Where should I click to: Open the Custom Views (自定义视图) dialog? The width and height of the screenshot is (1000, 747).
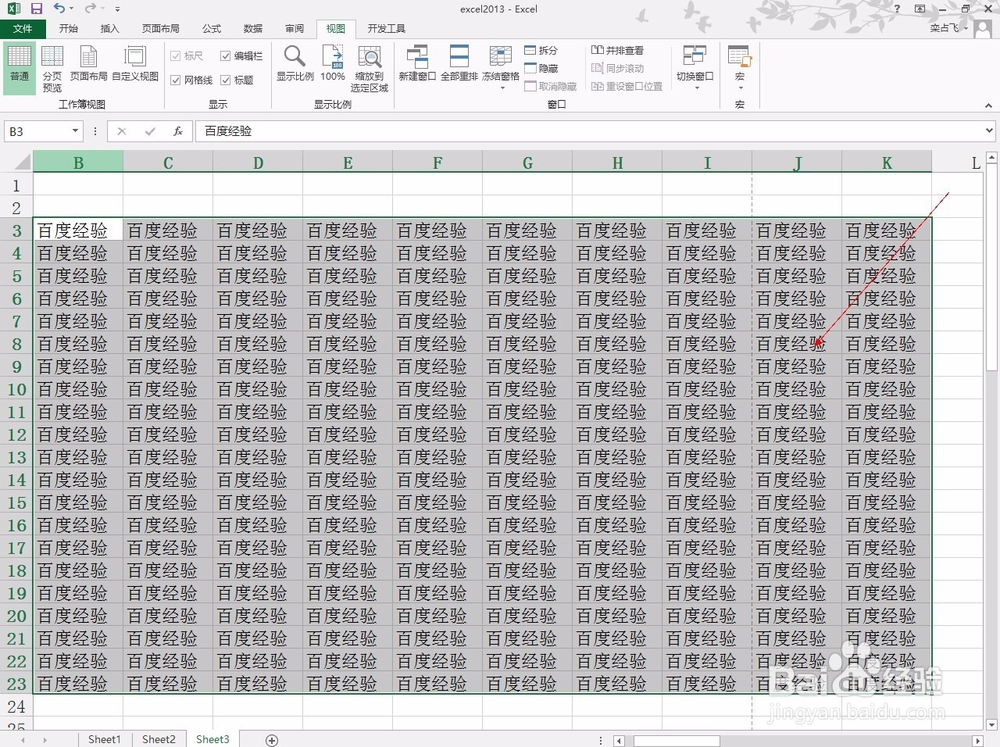[x=133, y=68]
